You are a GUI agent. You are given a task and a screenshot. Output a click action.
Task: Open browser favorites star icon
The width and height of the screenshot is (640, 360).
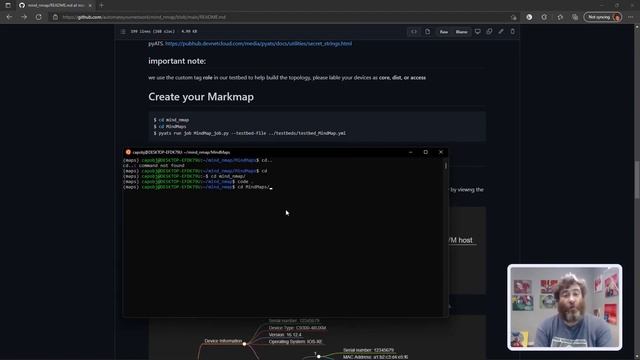click(560, 17)
